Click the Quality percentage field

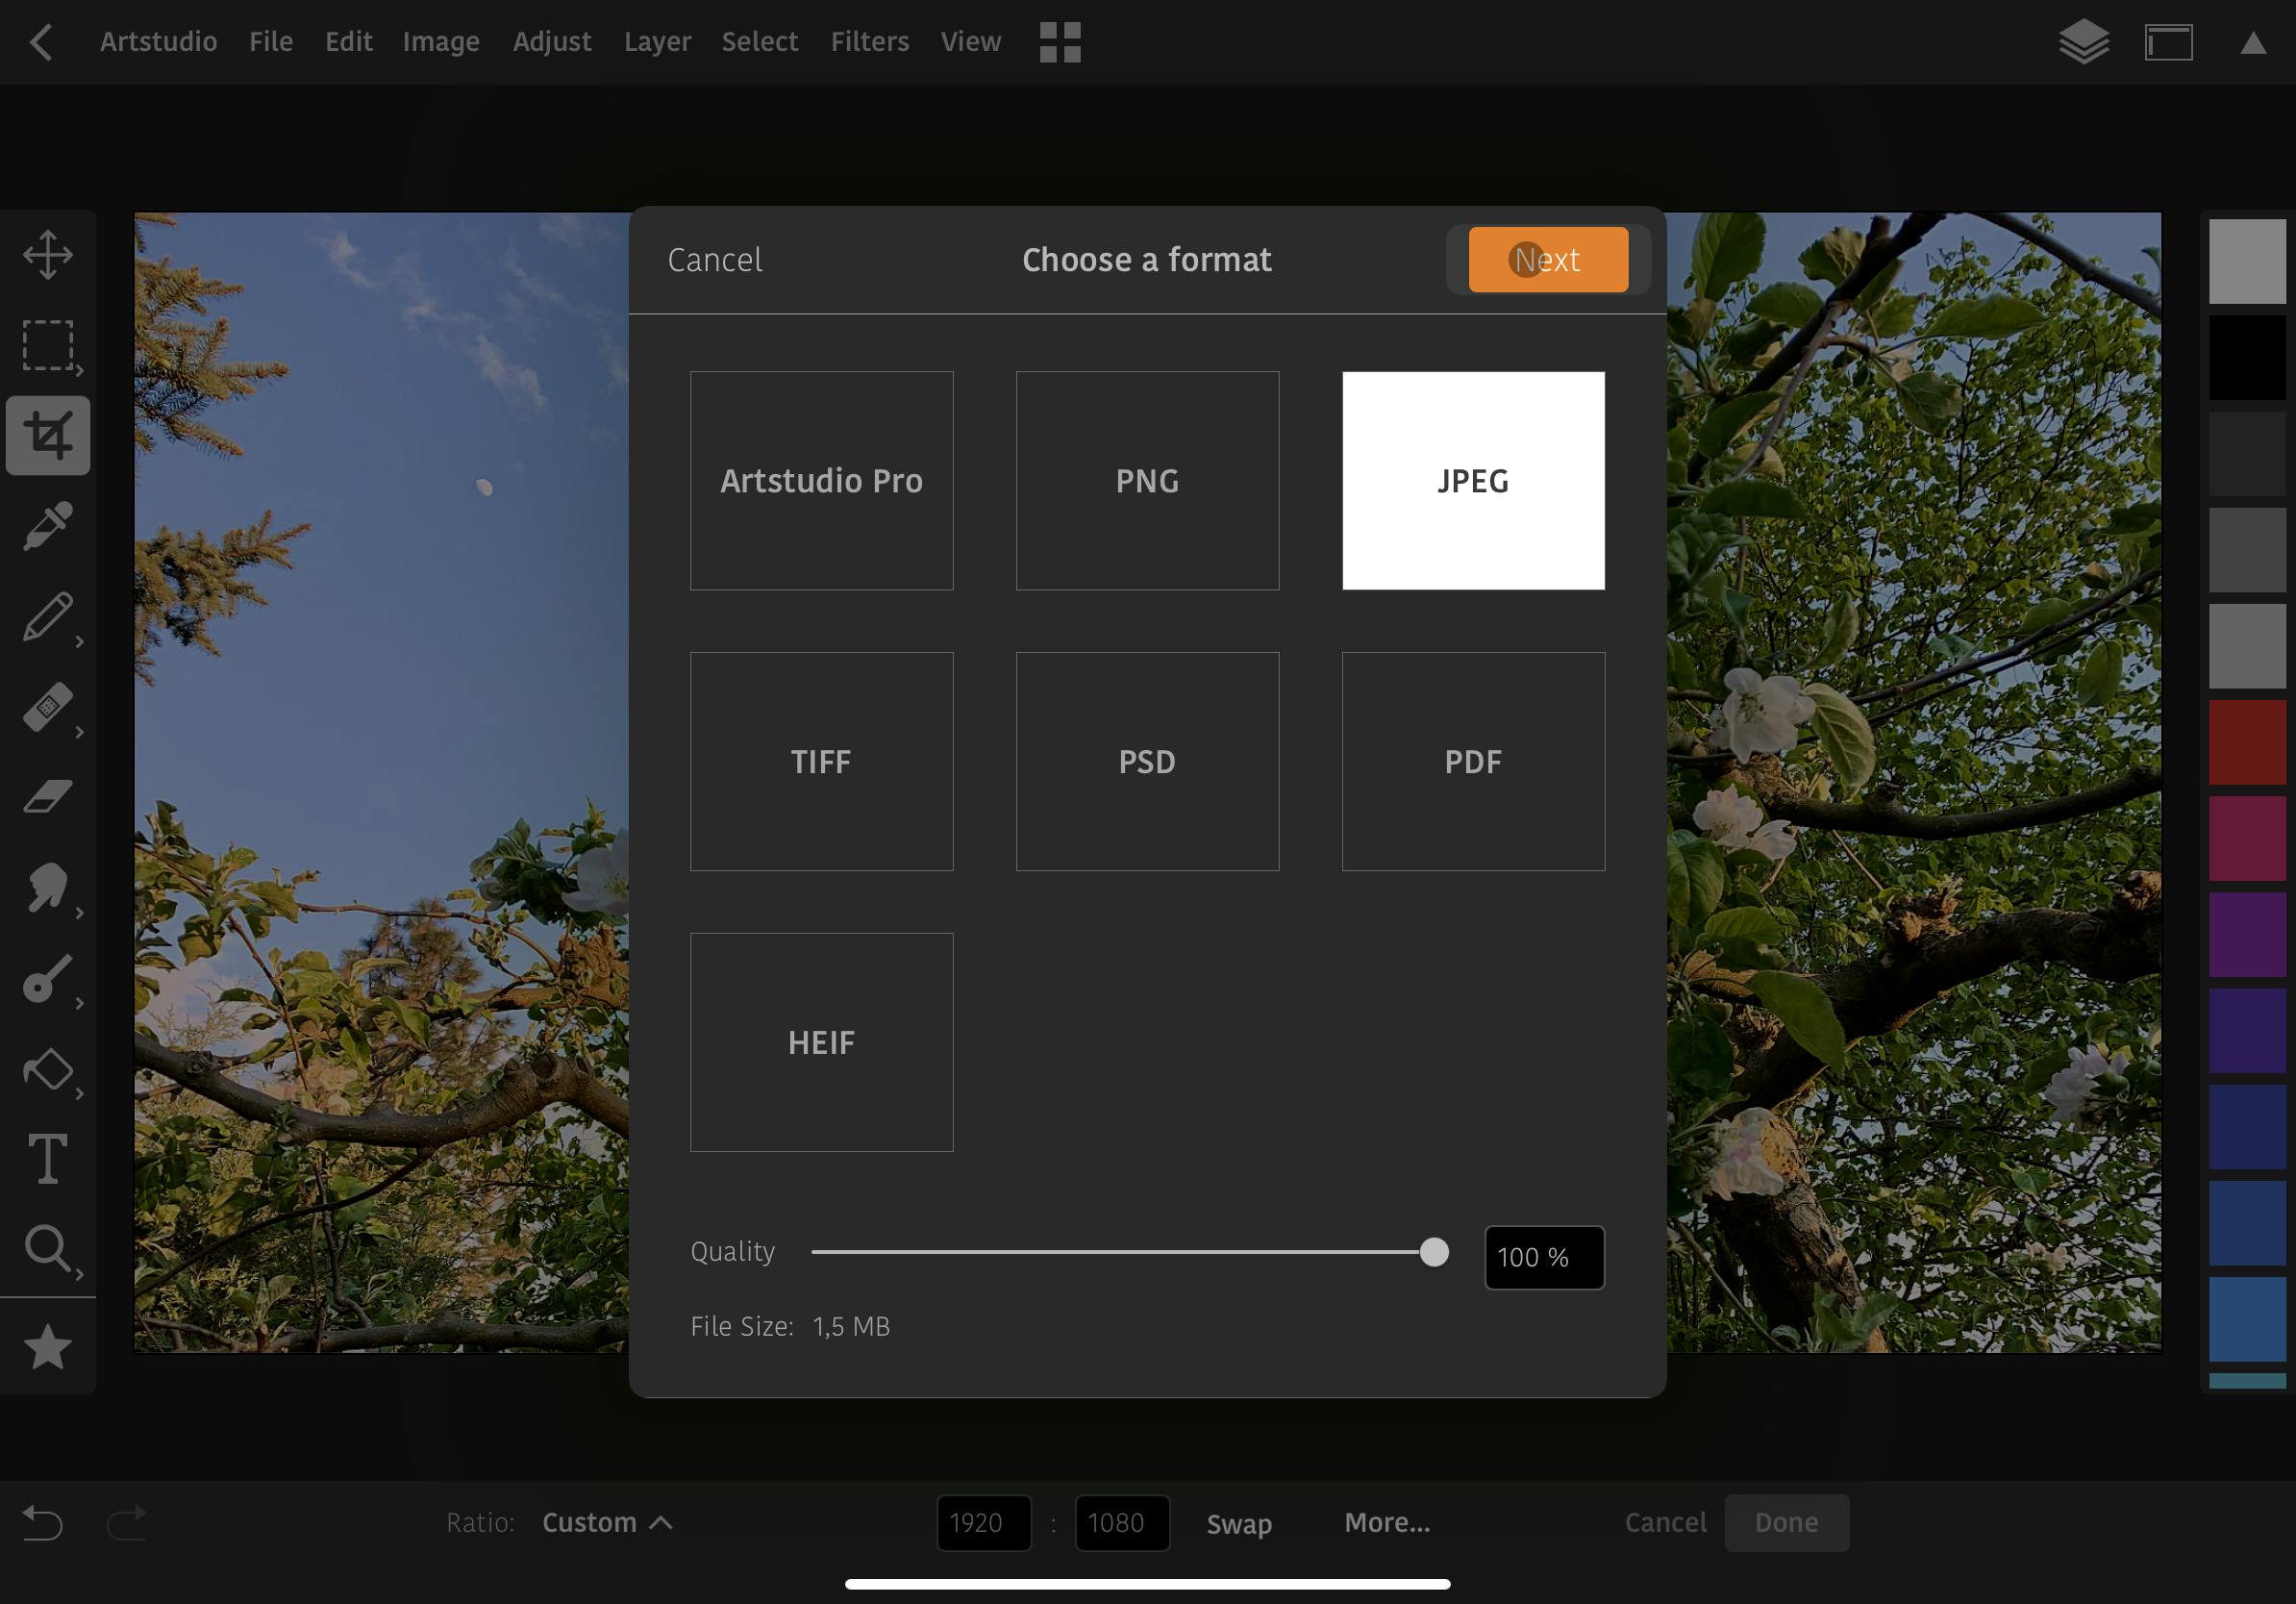(x=1543, y=1257)
